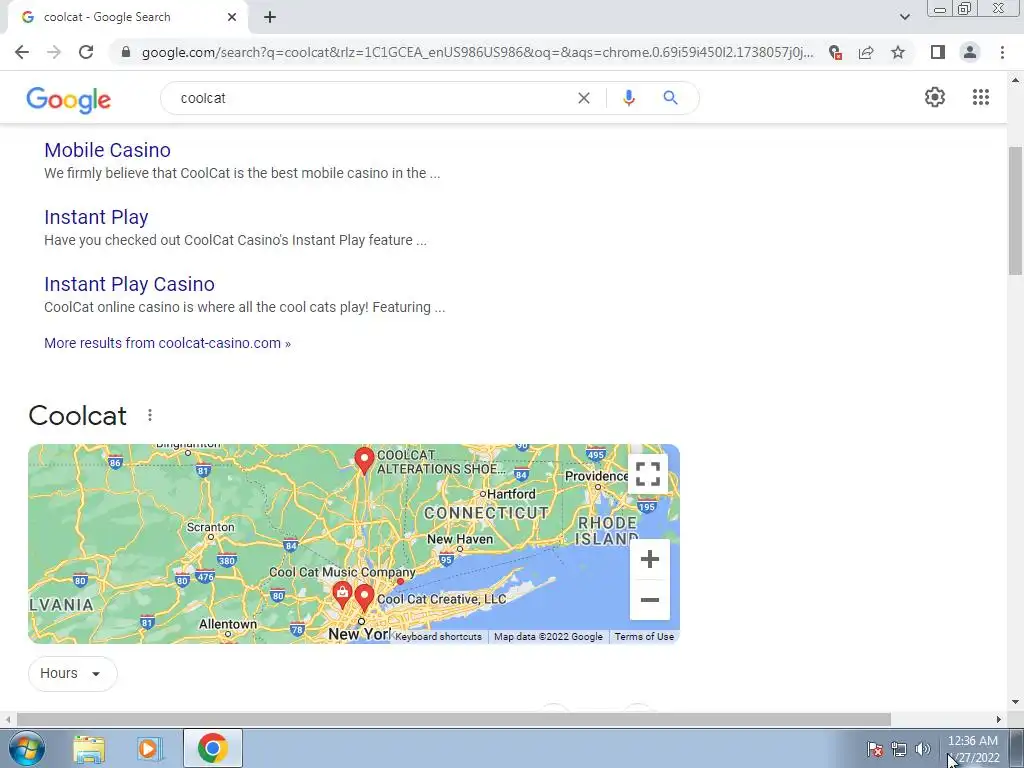Open the Instant Play result
1024x768 pixels.
coord(96,217)
